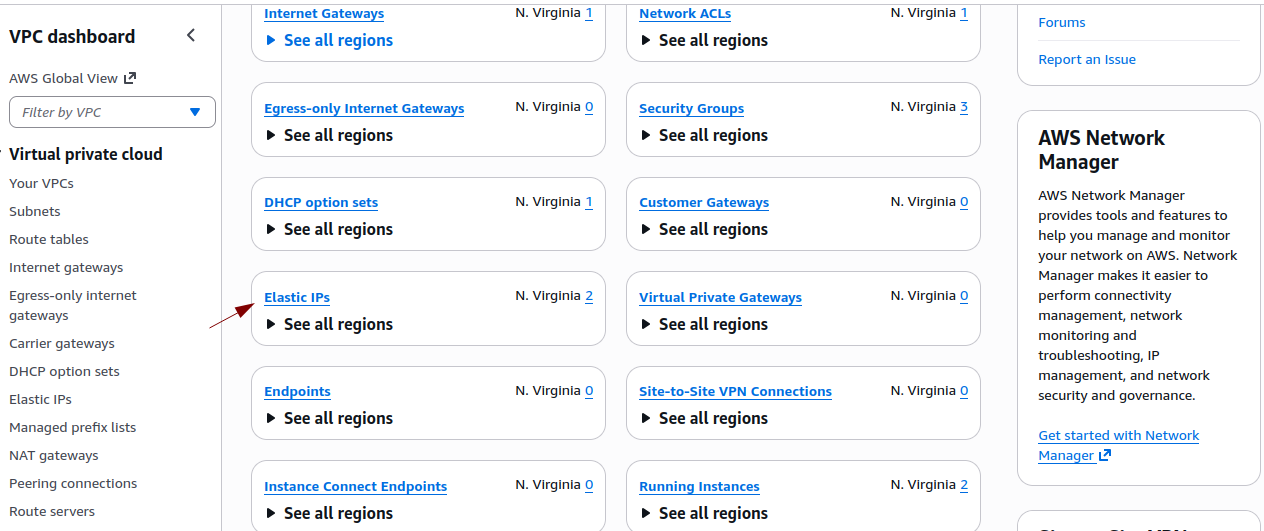Click the Virtual Private Gateways link

tap(720, 297)
